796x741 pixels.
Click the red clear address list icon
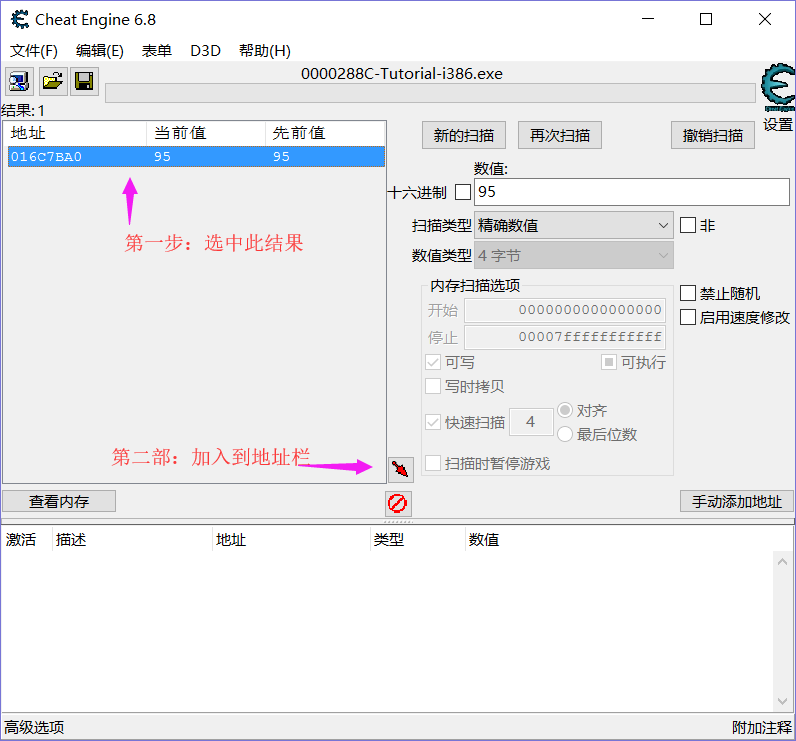(x=397, y=503)
